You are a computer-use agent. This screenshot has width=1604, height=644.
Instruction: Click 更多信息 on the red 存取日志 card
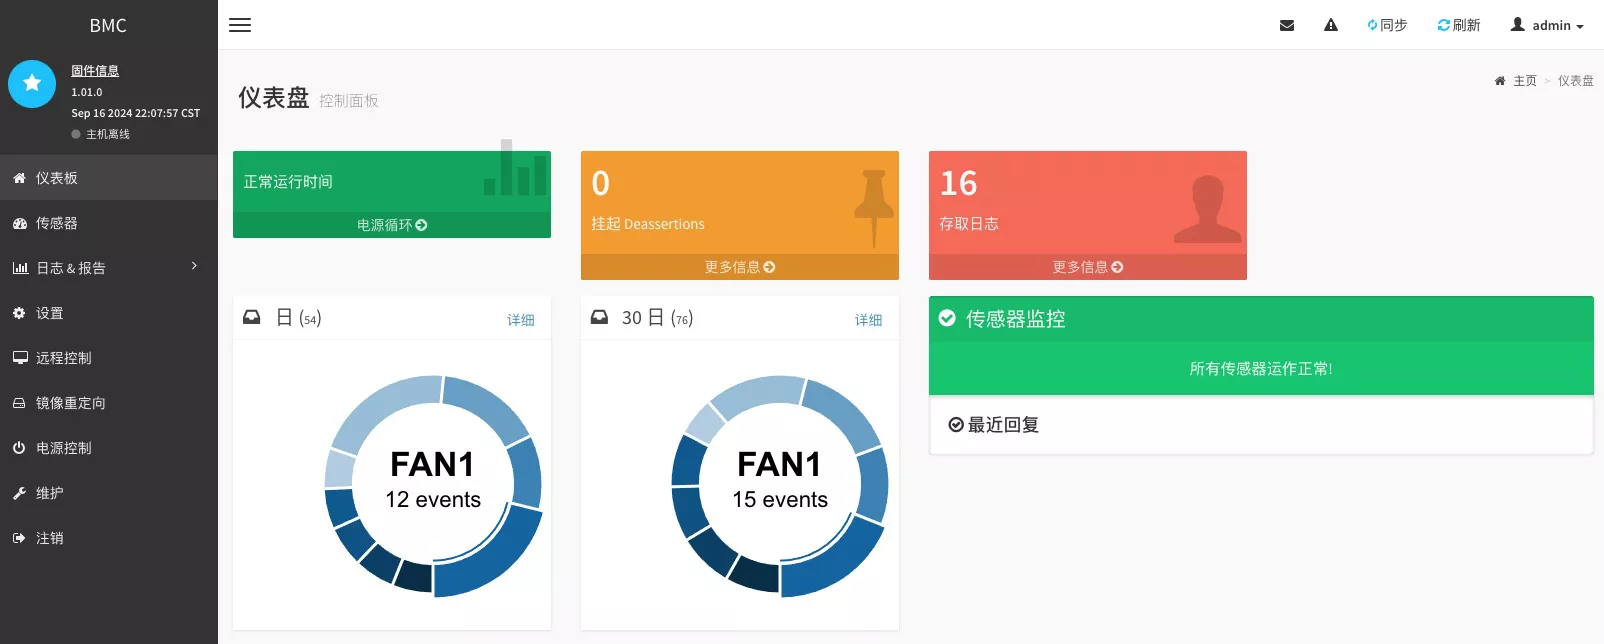pyautogui.click(x=1088, y=267)
